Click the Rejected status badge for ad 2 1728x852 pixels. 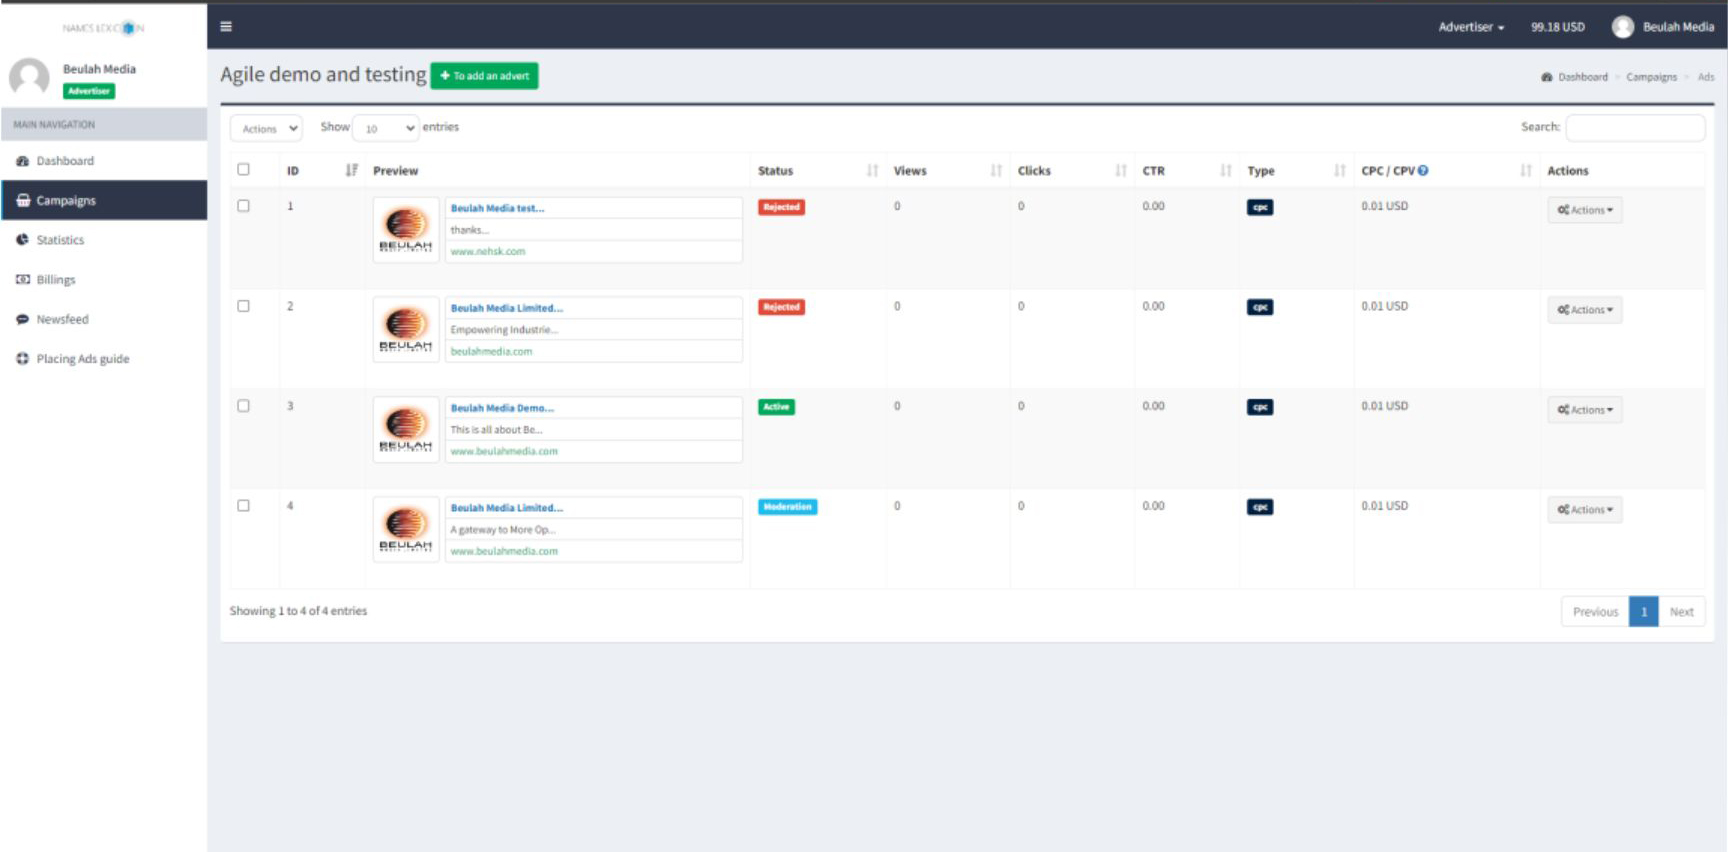[781, 307]
